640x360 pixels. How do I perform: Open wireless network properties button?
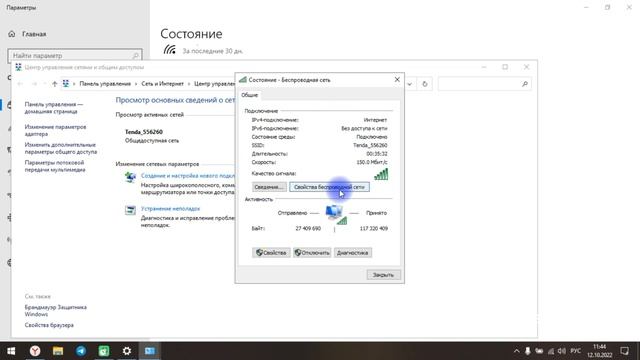(329, 187)
